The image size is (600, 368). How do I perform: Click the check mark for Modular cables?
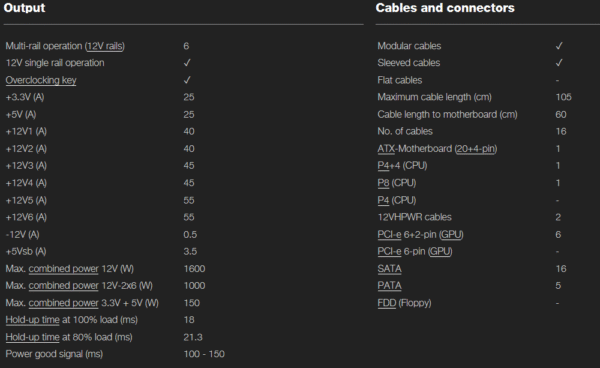coord(559,46)
